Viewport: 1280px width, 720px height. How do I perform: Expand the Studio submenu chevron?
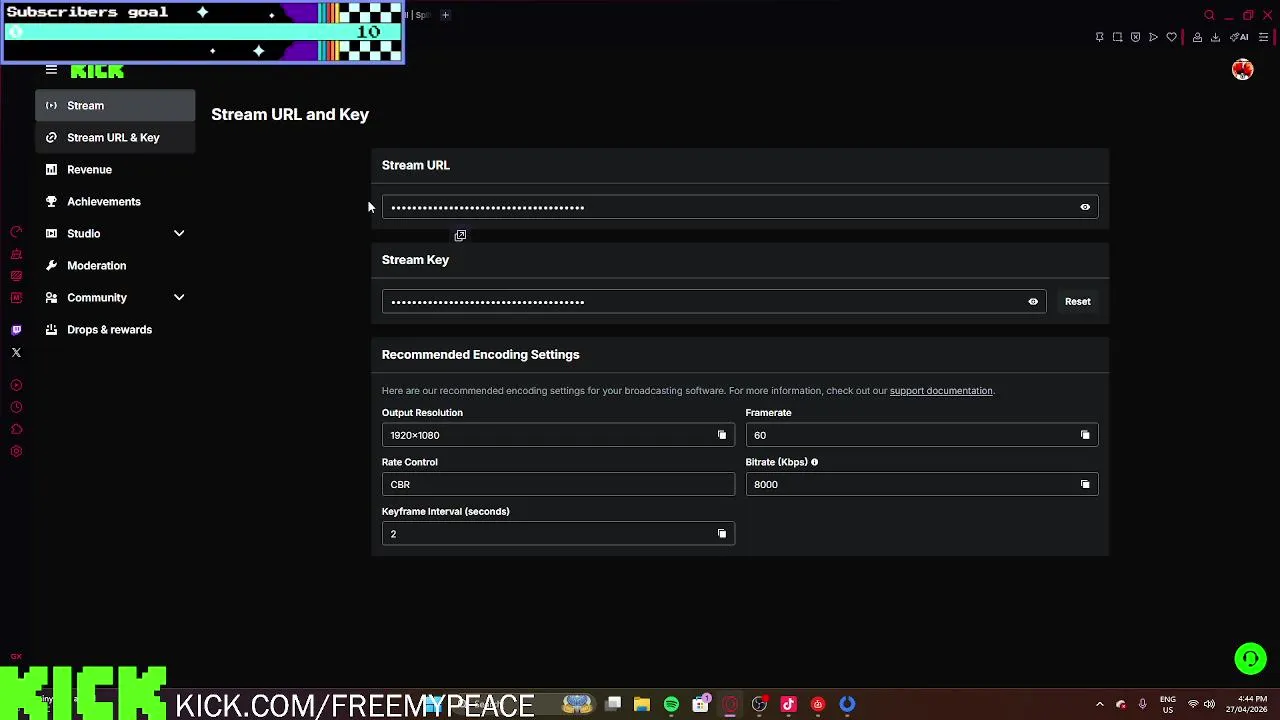coord(179,233)
